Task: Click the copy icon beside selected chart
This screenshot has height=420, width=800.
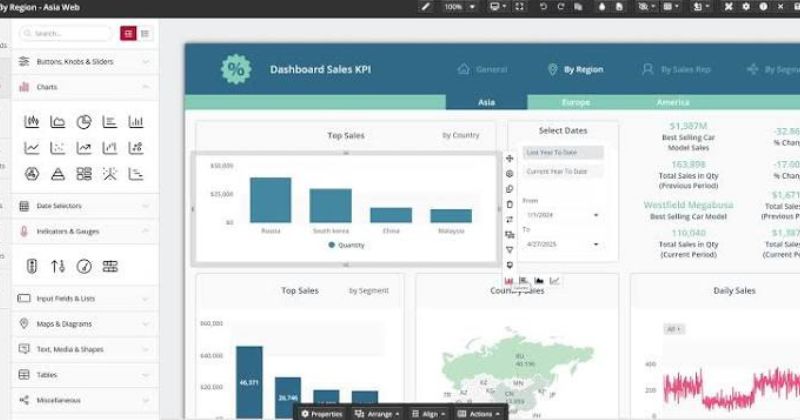Action: (x=509, y=189)
